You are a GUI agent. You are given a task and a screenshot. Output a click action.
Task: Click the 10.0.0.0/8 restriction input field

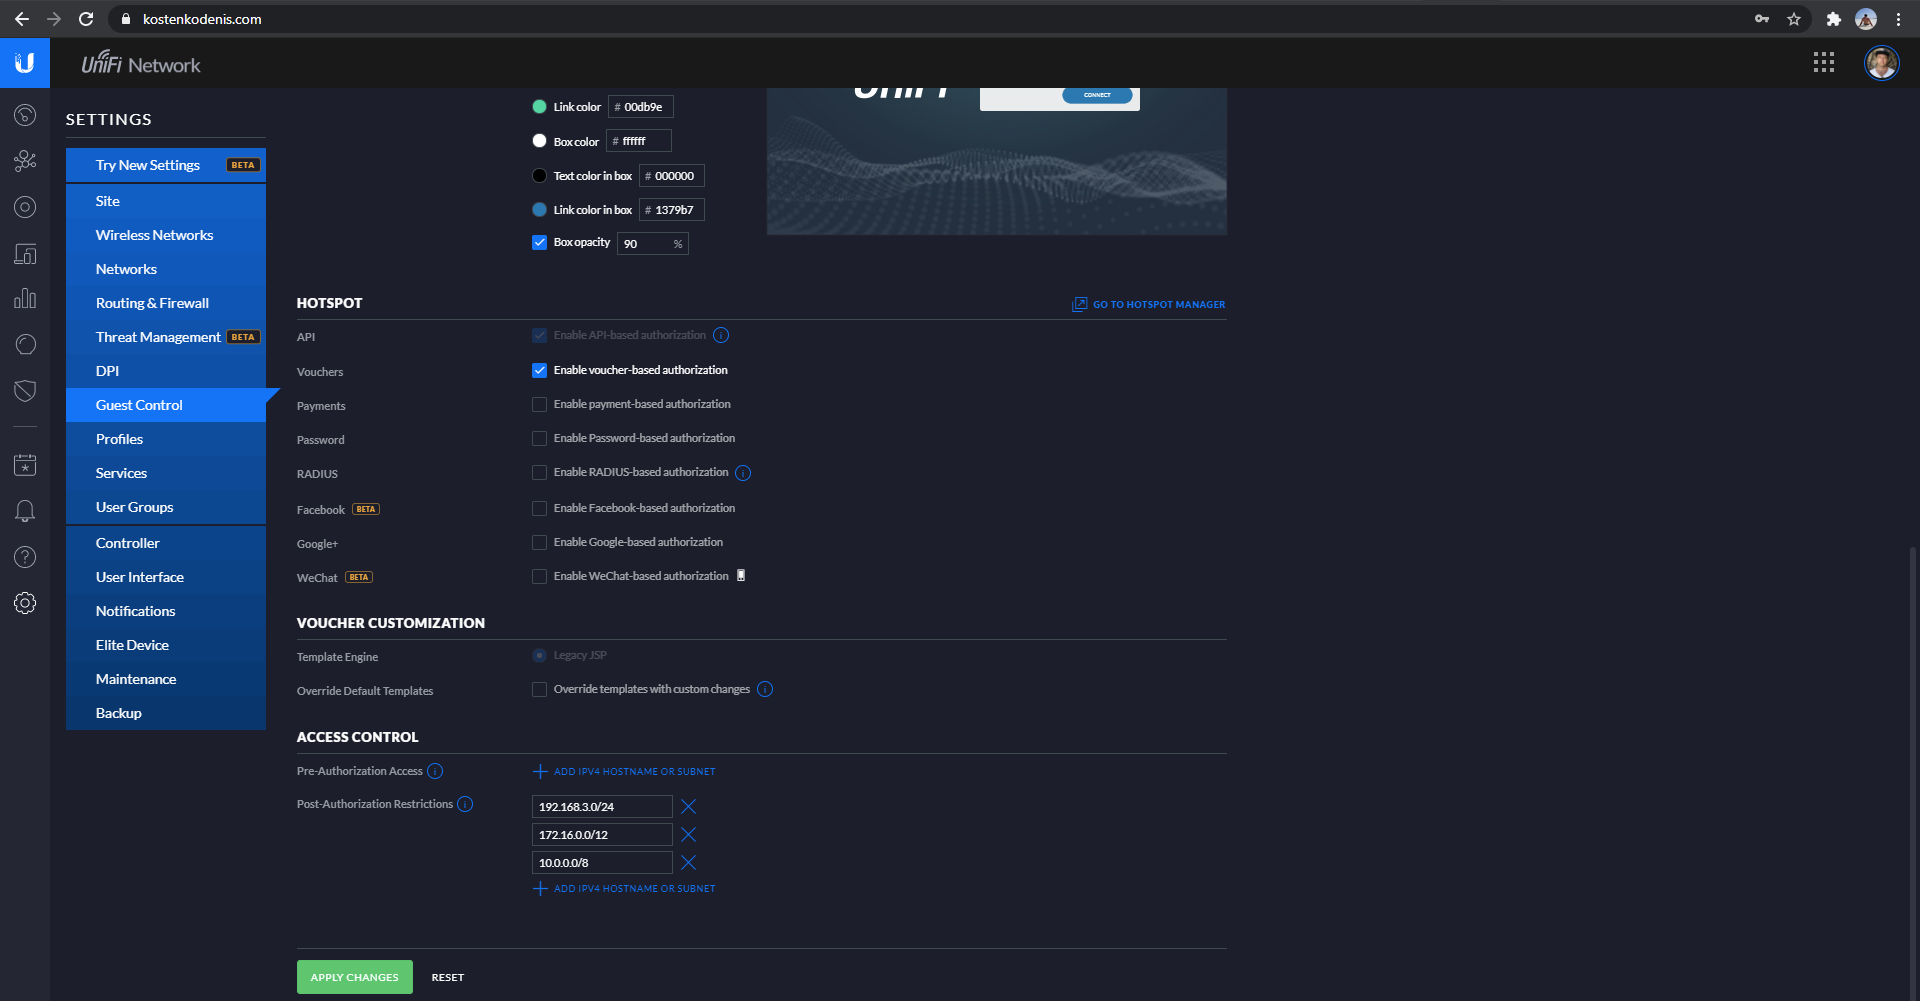(x=602, y=863)
